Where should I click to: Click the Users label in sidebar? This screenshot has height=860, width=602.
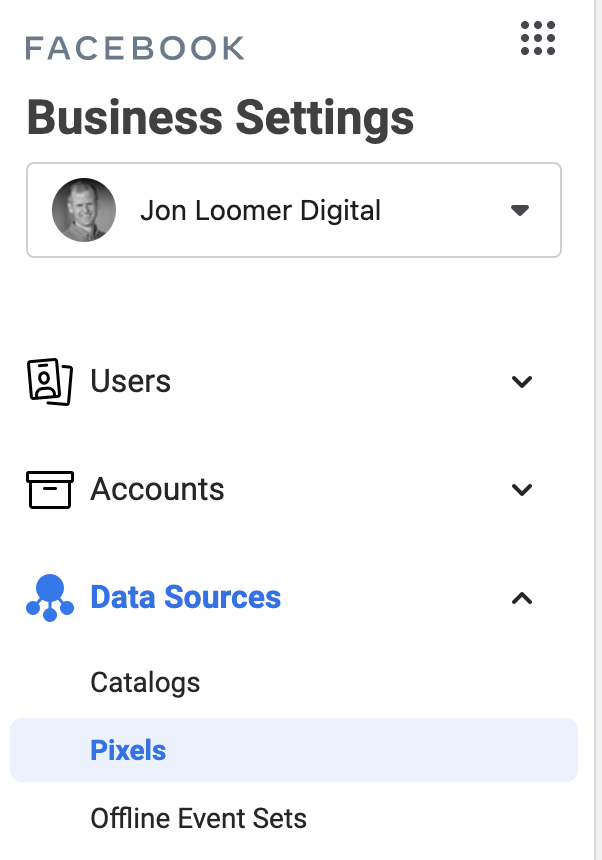click(130, 381)
